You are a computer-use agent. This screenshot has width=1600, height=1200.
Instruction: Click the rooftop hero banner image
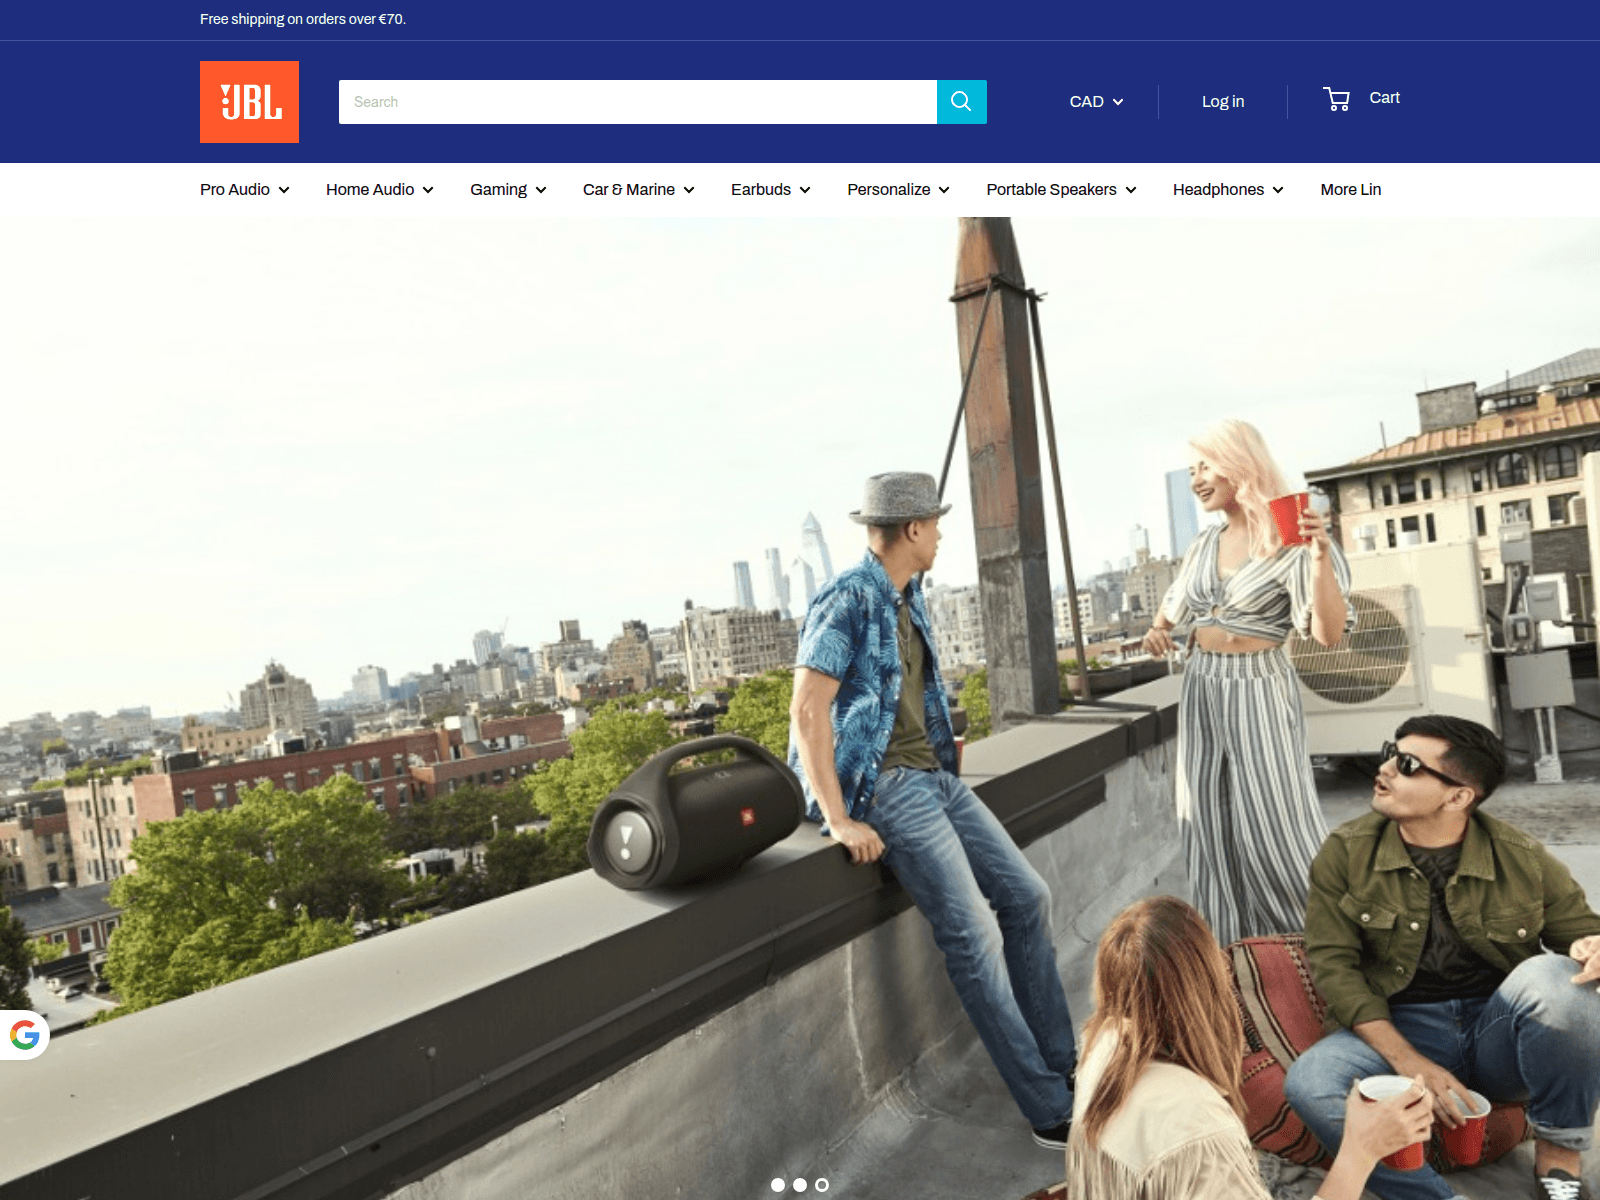[x=800, y=708]
